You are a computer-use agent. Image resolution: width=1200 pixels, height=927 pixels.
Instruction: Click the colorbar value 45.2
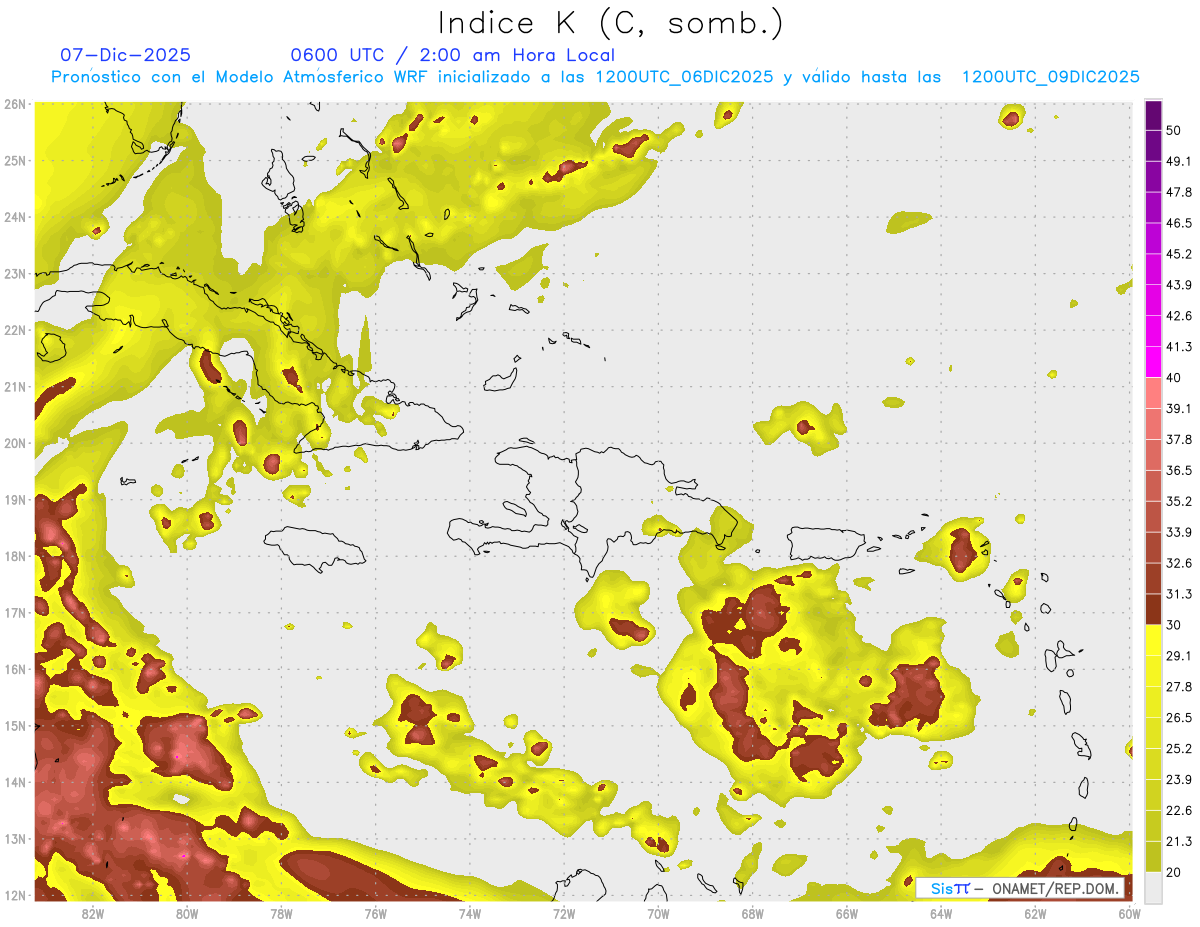(x=1179, y=254)
